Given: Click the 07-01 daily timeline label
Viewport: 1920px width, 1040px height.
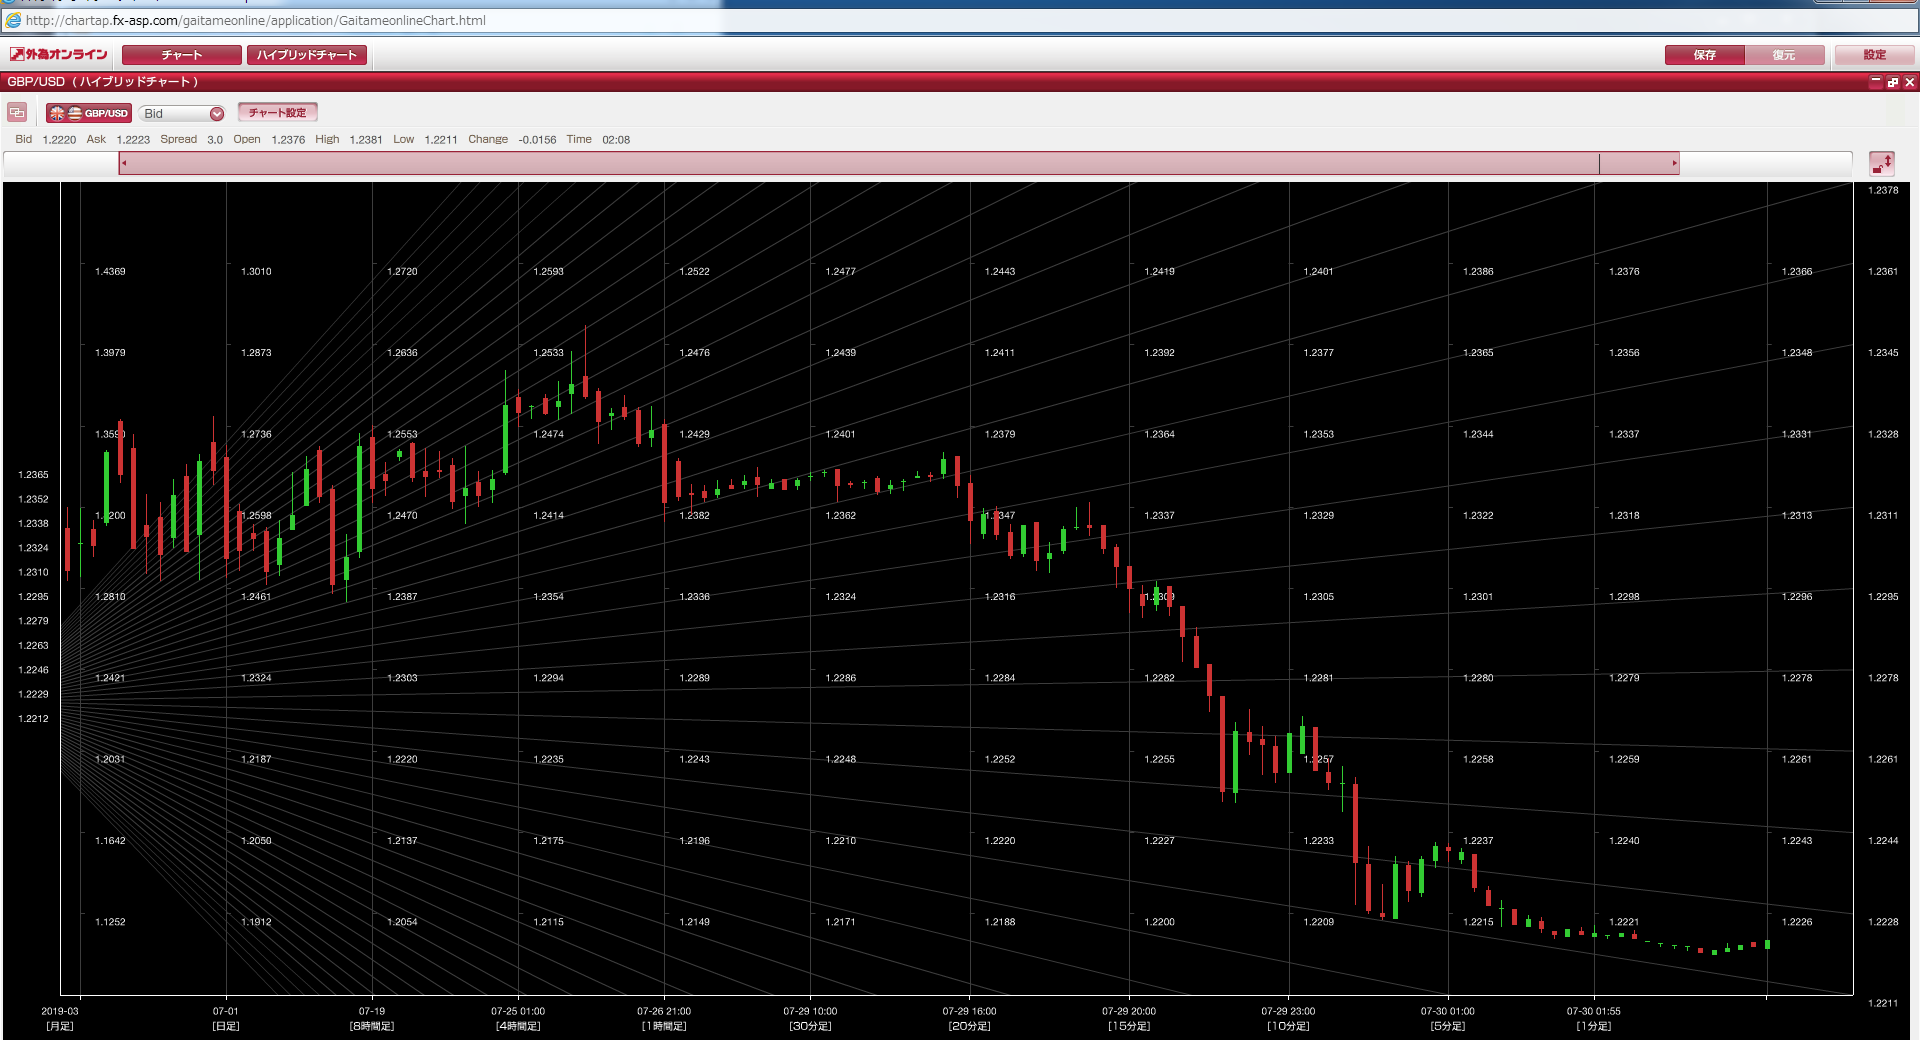Looking at the screenshot, I should pyautogui.click(x=226, y=1018).
